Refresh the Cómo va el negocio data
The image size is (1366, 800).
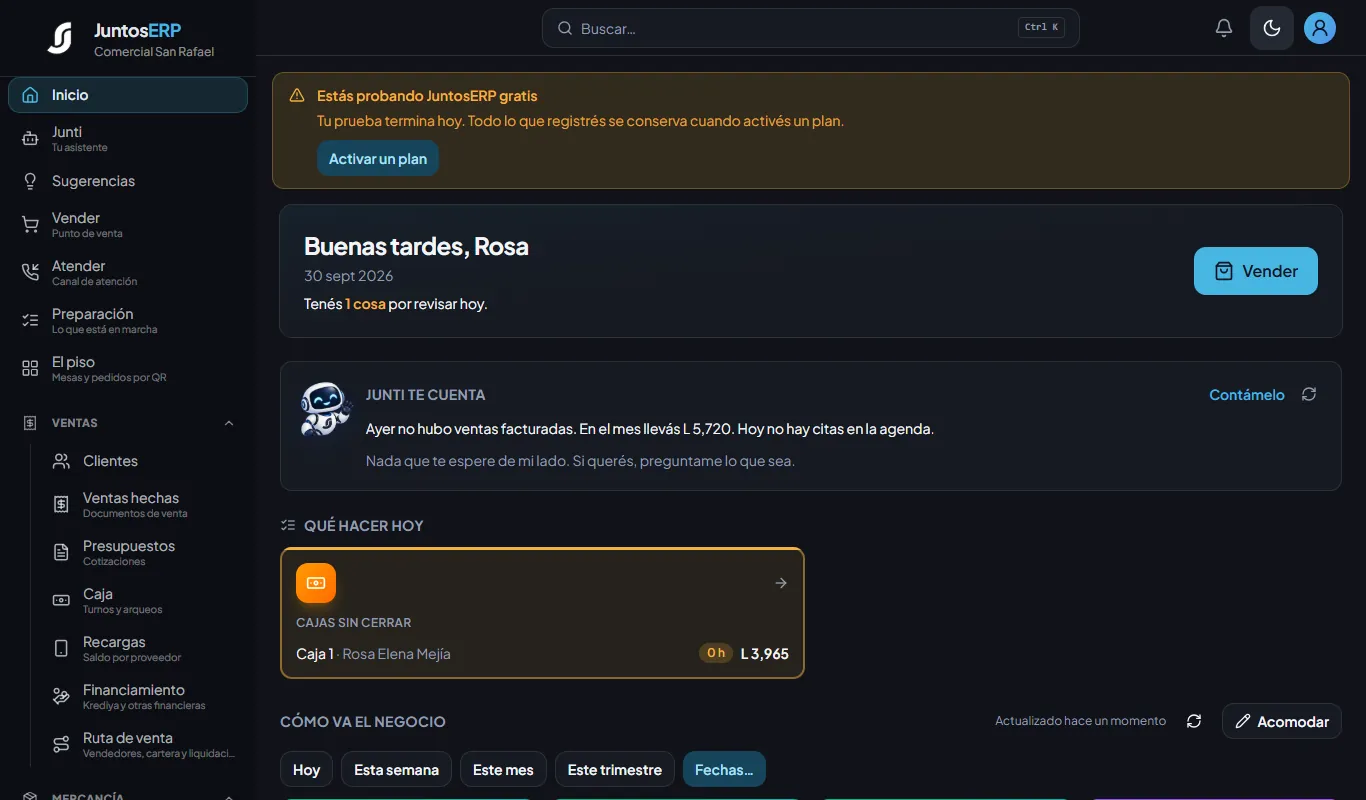click(x=1194, y=721)
